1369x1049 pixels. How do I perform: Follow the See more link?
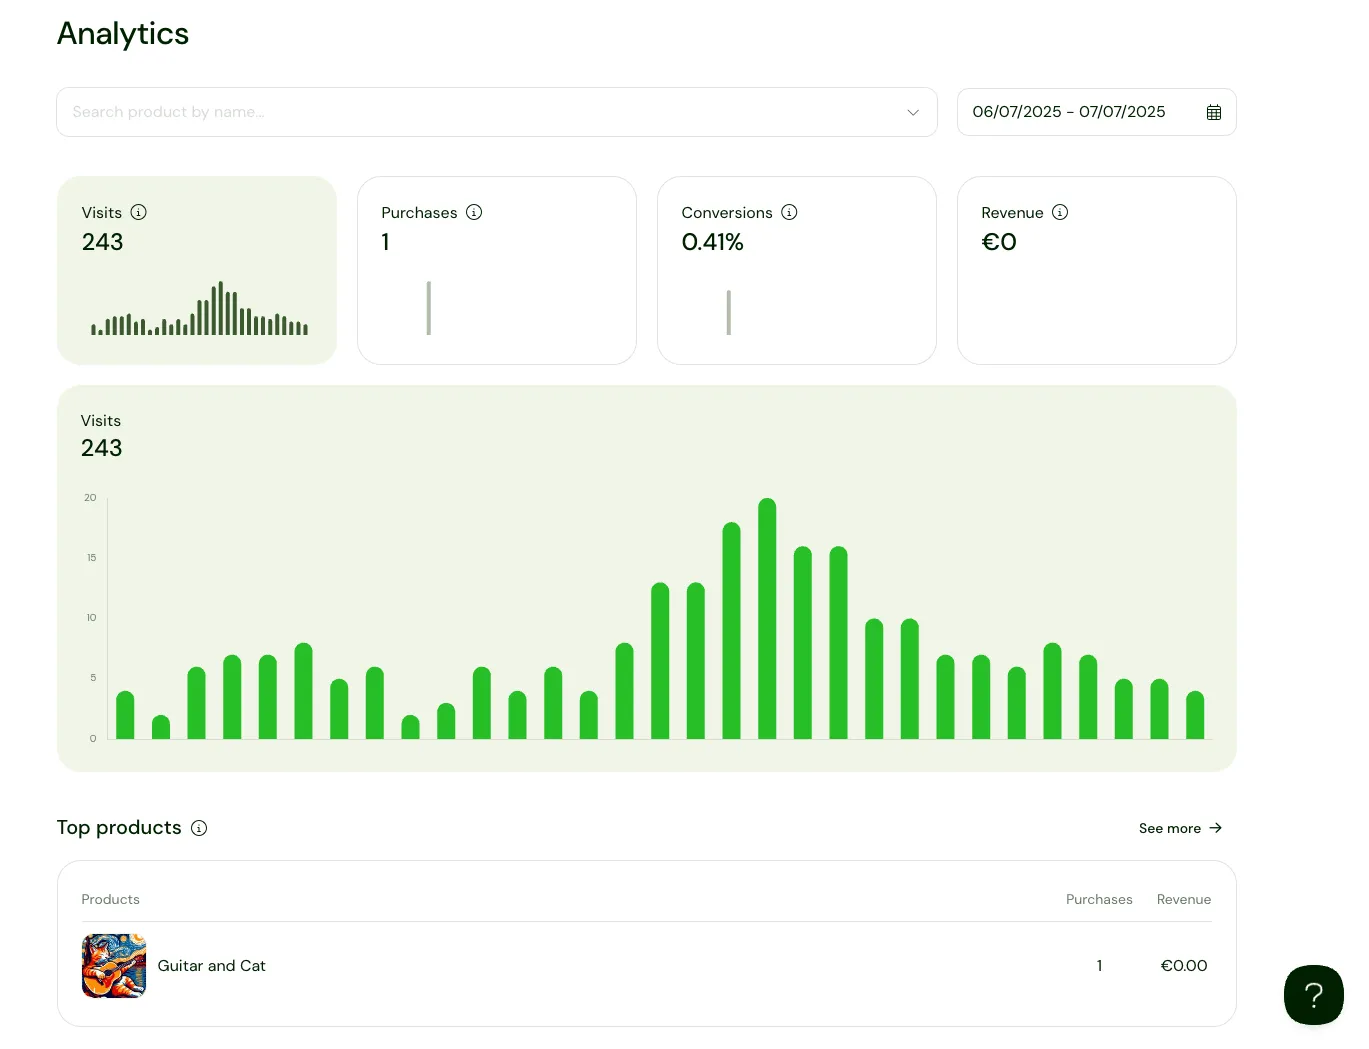point(1181,828)
